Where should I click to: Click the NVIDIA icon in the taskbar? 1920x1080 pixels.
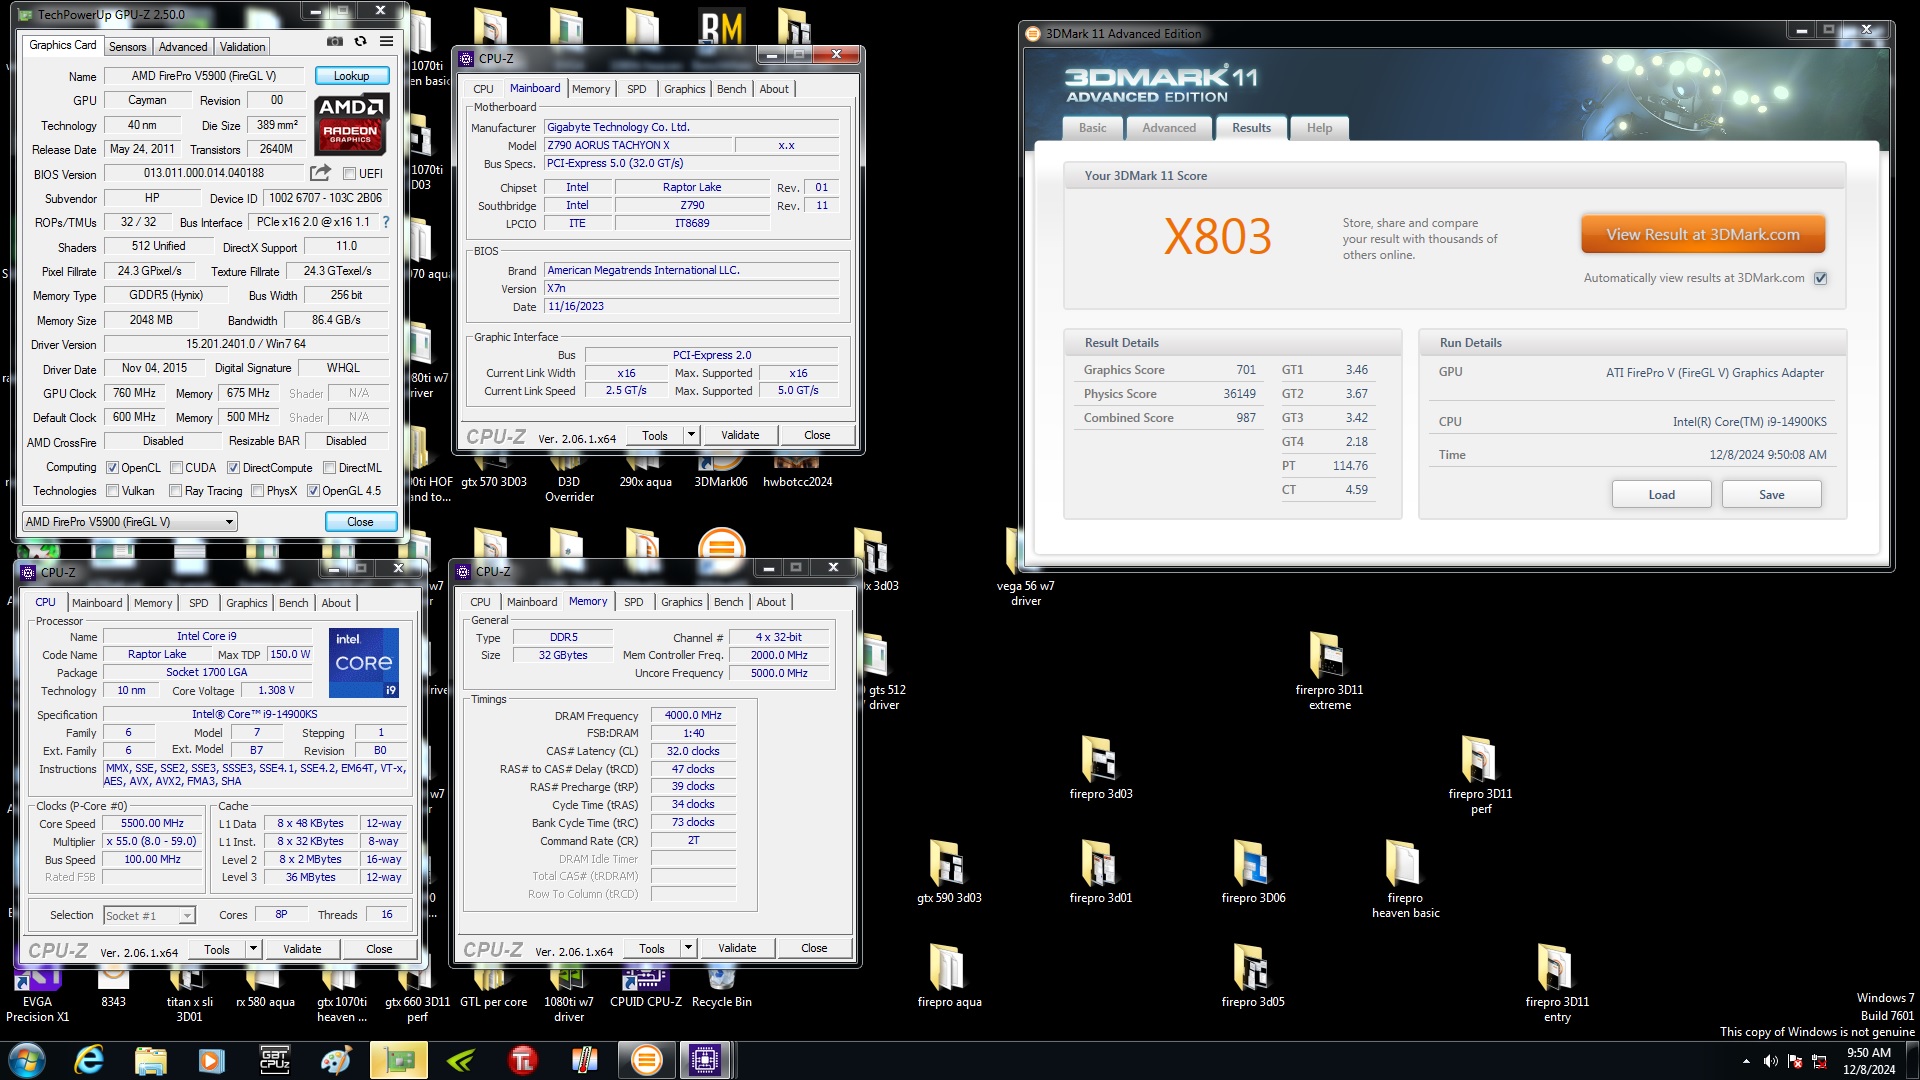(x=460, y=1060)
